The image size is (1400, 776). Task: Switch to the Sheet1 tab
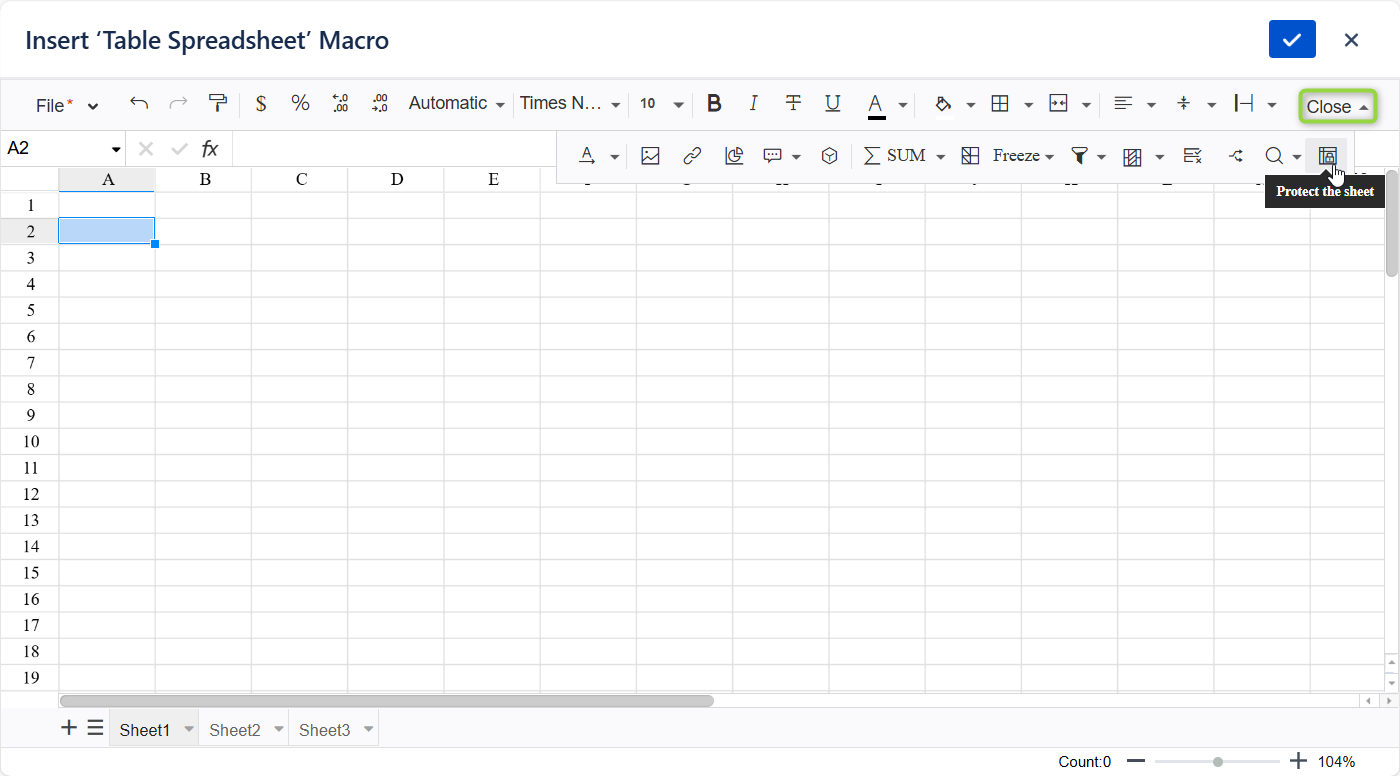point(145,730)
